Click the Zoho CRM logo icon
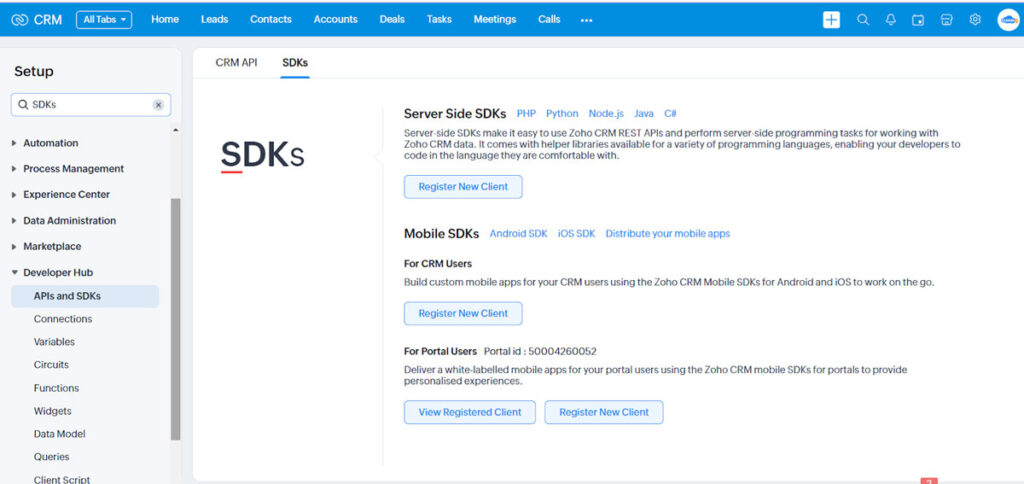The width and height of the screenshot is (1024, 484). coord(20,20)
